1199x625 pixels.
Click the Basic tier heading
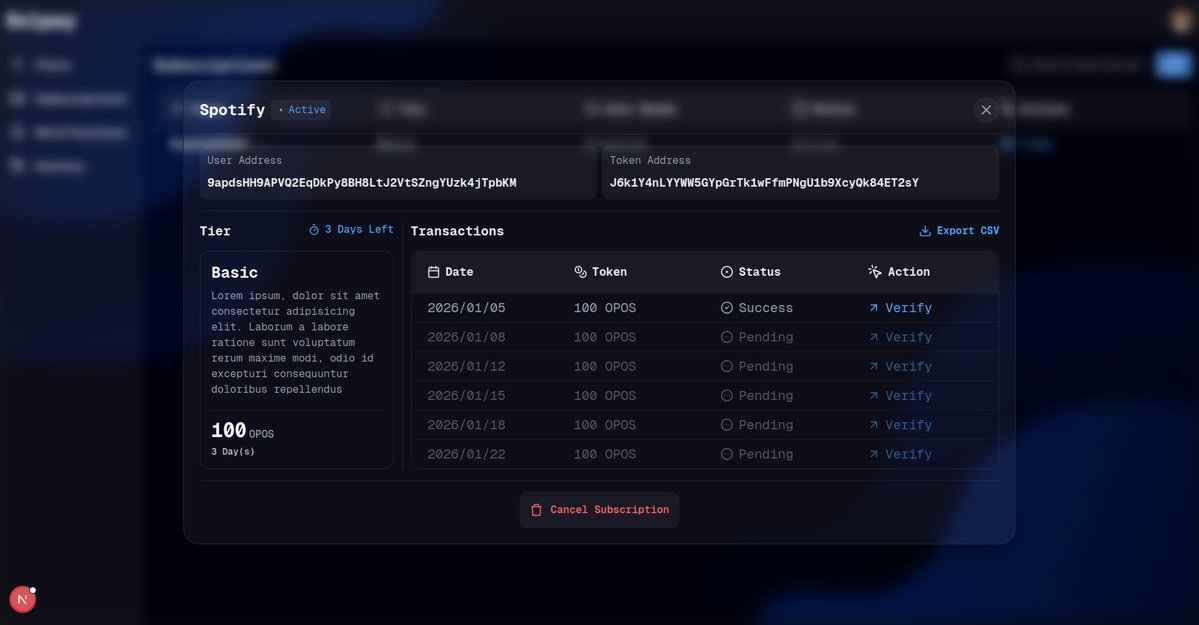pos(234,272)
